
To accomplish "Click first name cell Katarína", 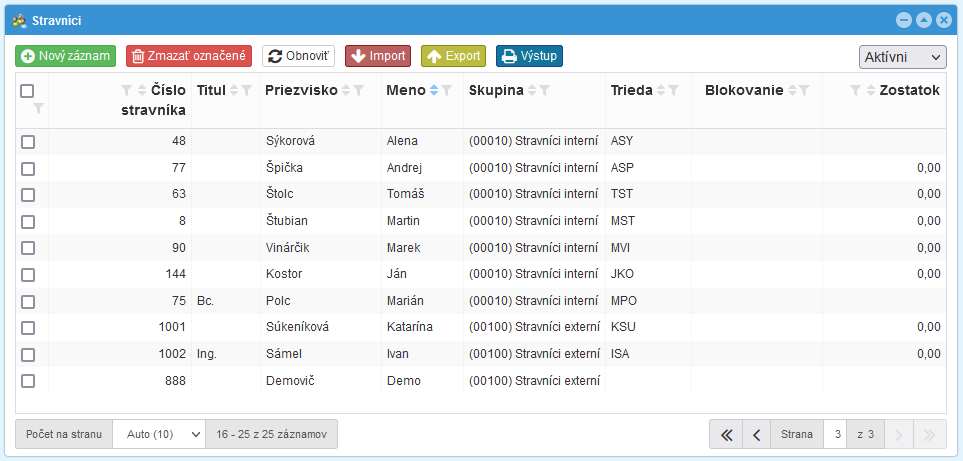I will point(410,327).
